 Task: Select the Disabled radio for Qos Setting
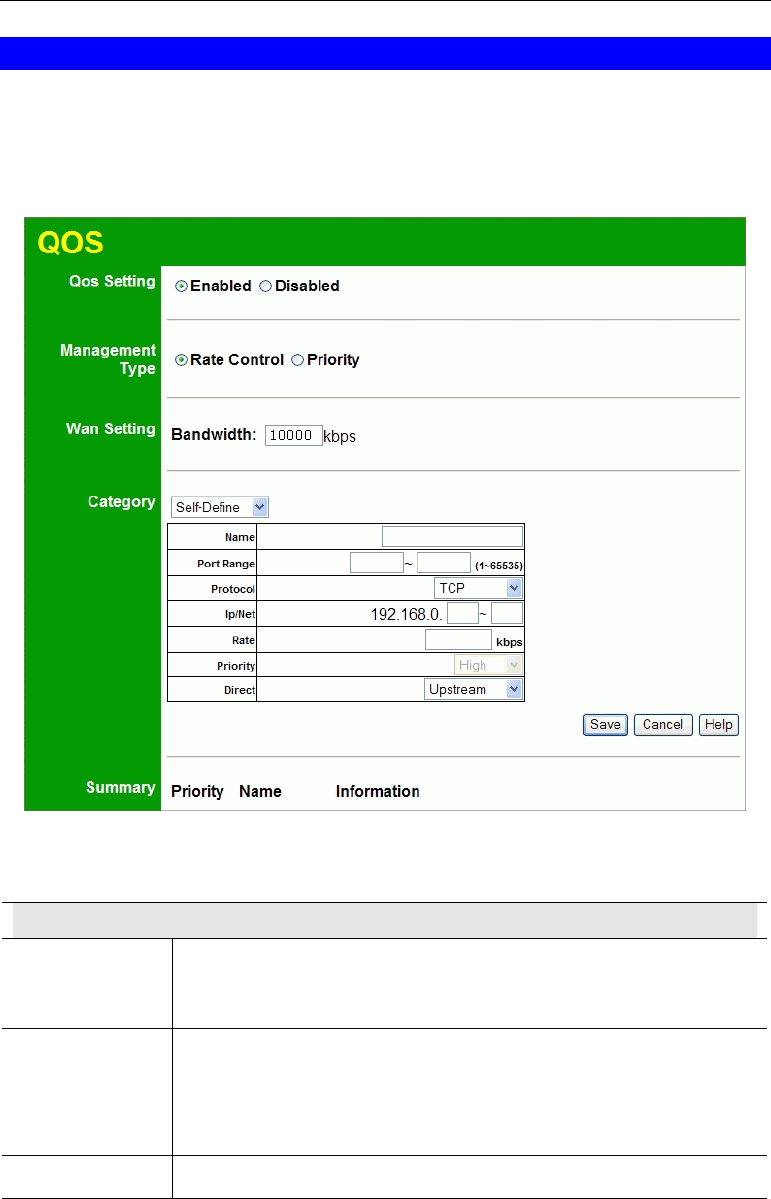click(265, 286)
